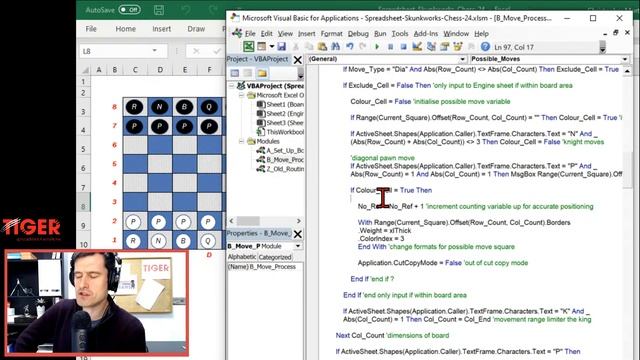640x360 pixels.
Task: Click the (Name) B_Move_Process property field
Action: click(x=265, y=267)
